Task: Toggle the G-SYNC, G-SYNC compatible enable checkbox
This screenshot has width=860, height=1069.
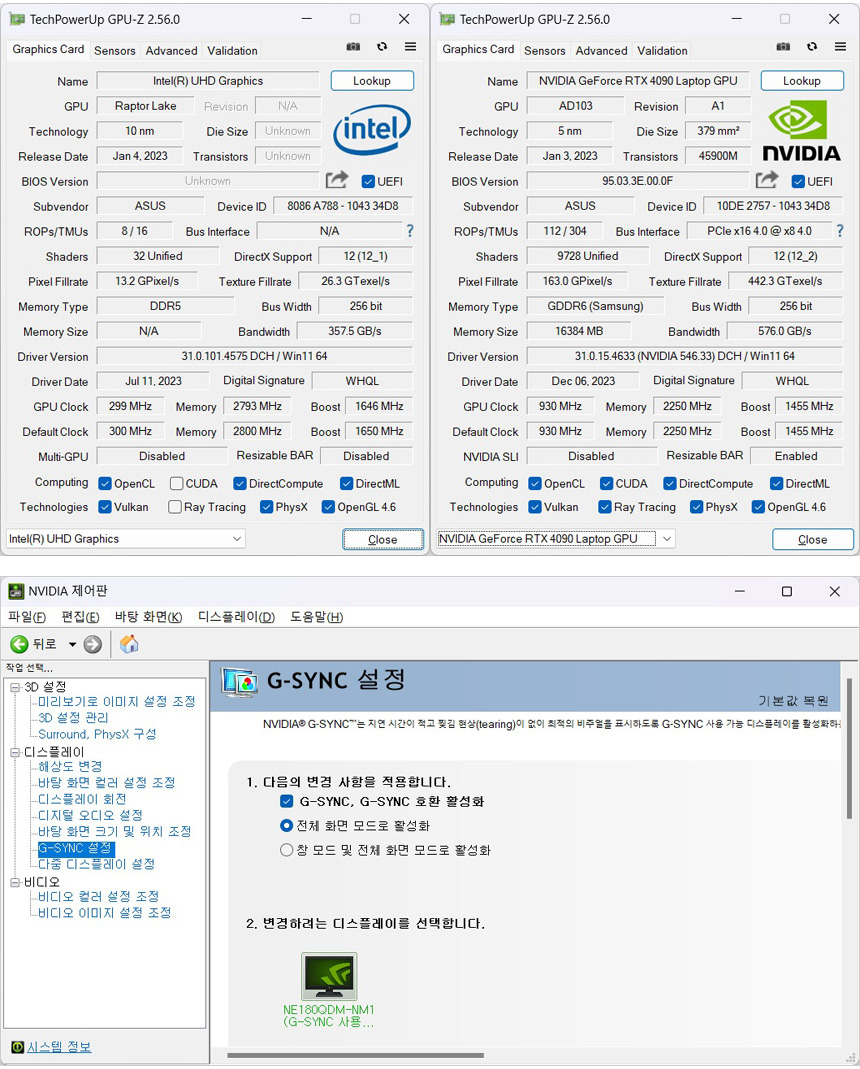Action: point(287,802)
